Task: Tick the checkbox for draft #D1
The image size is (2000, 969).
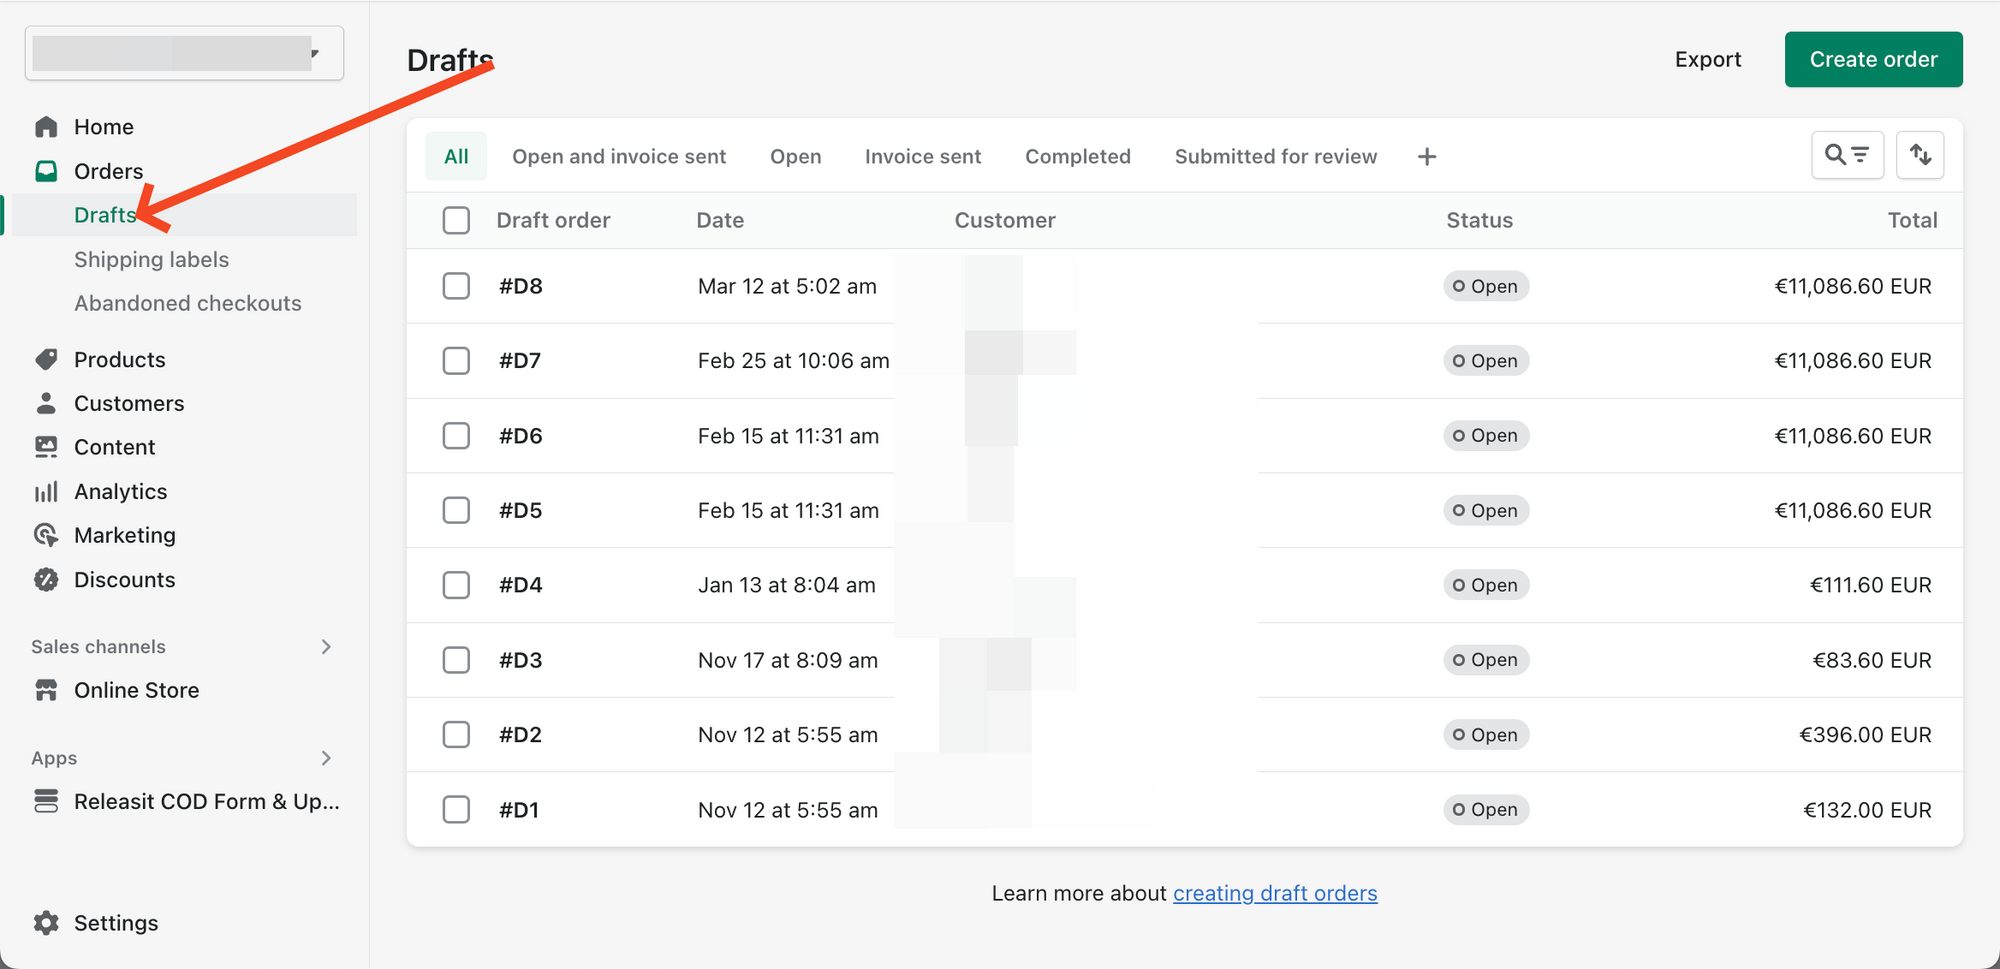Action: [456, 809]
